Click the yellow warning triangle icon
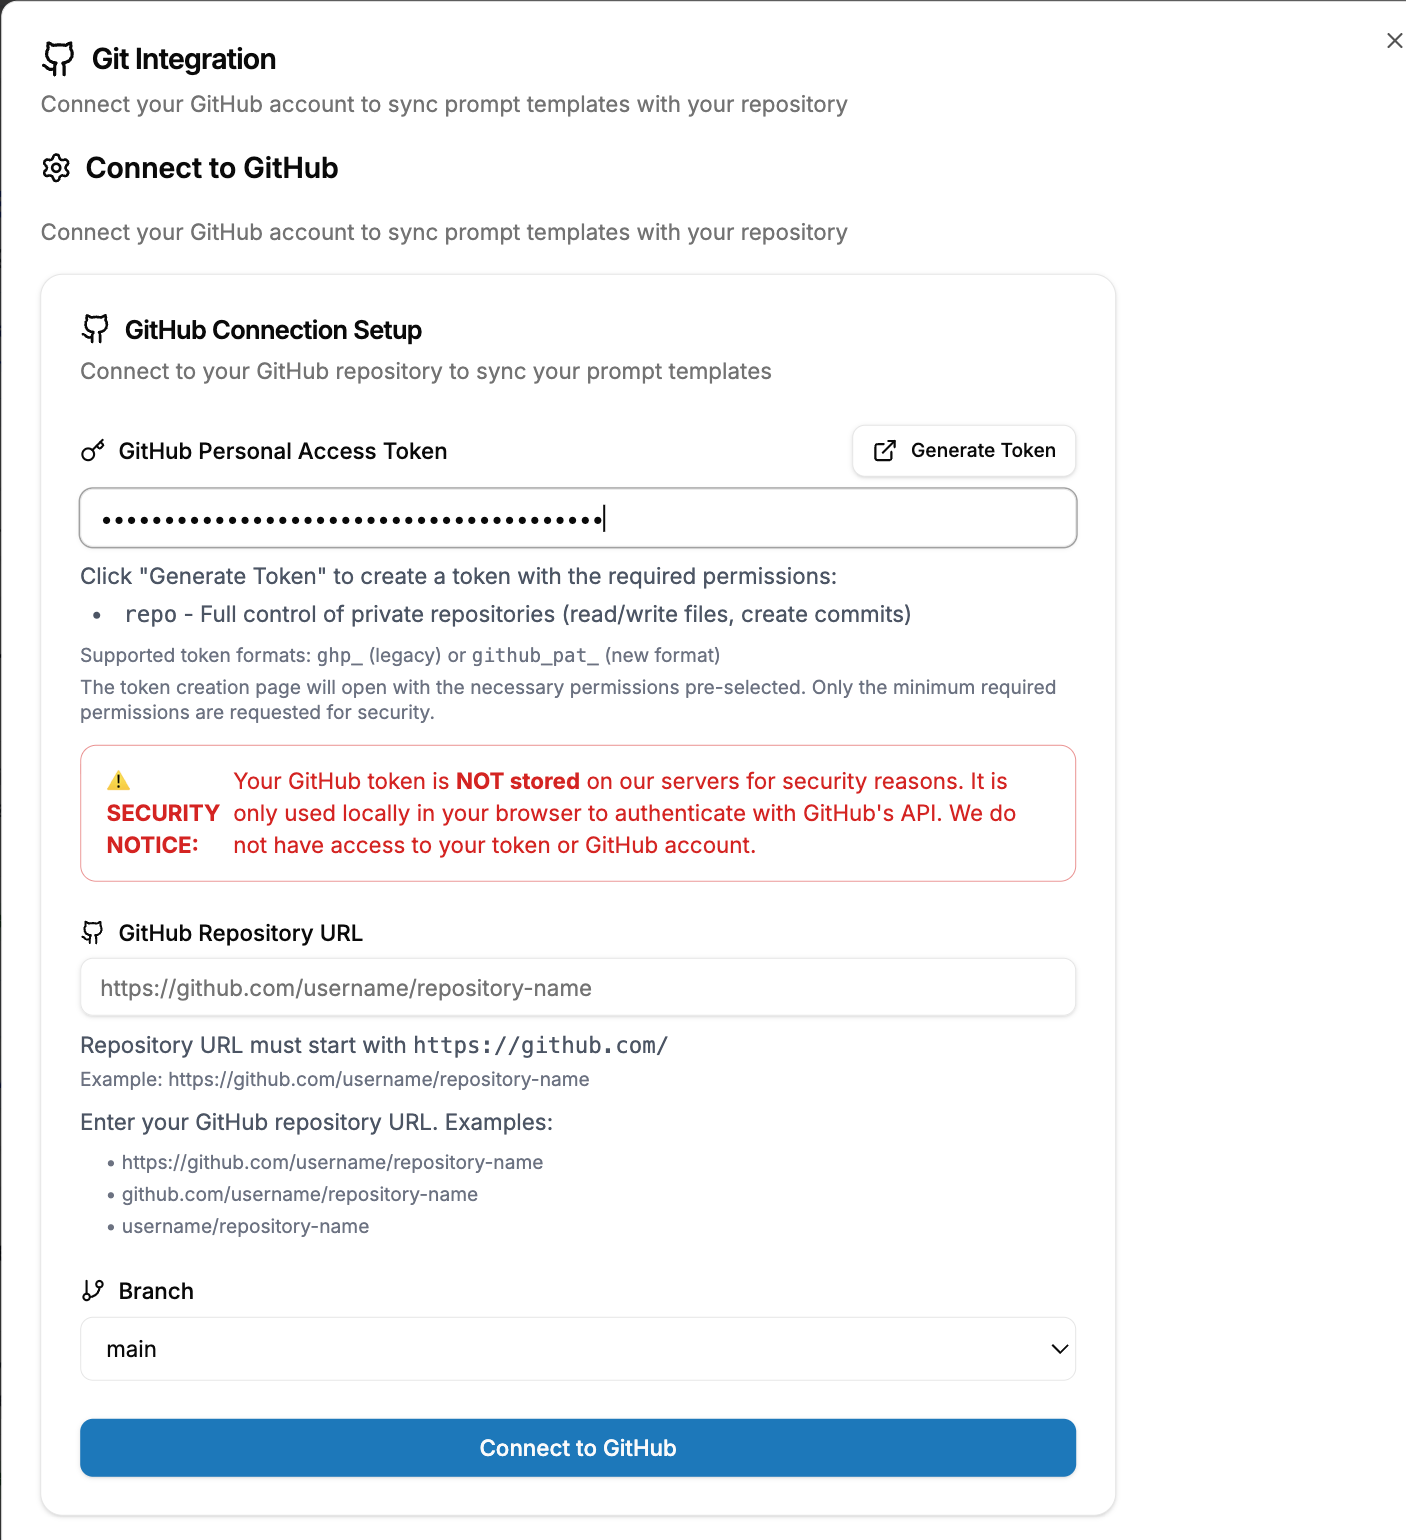The height and width of the screenshot is (1540, 1406). pyautogui.click(x=119, y=781)
